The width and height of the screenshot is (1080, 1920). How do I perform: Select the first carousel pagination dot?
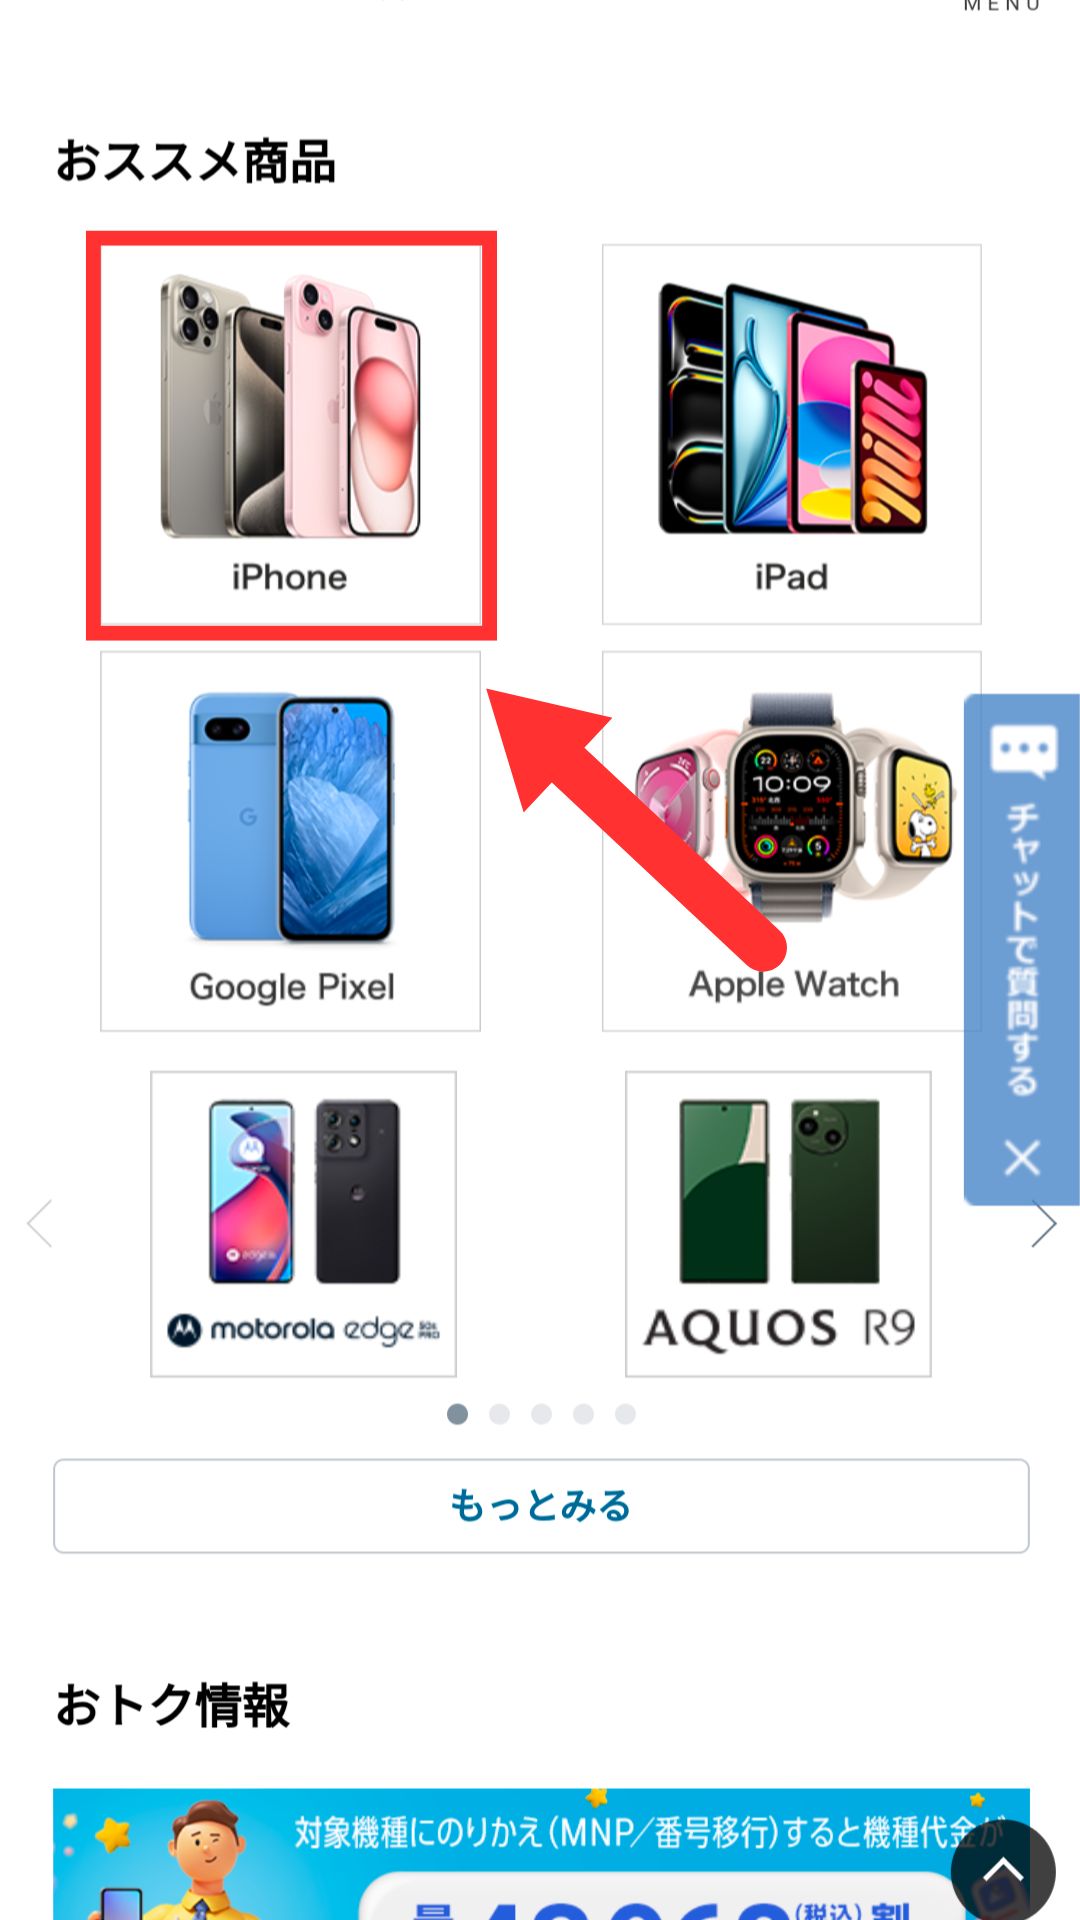(457, 1414)
